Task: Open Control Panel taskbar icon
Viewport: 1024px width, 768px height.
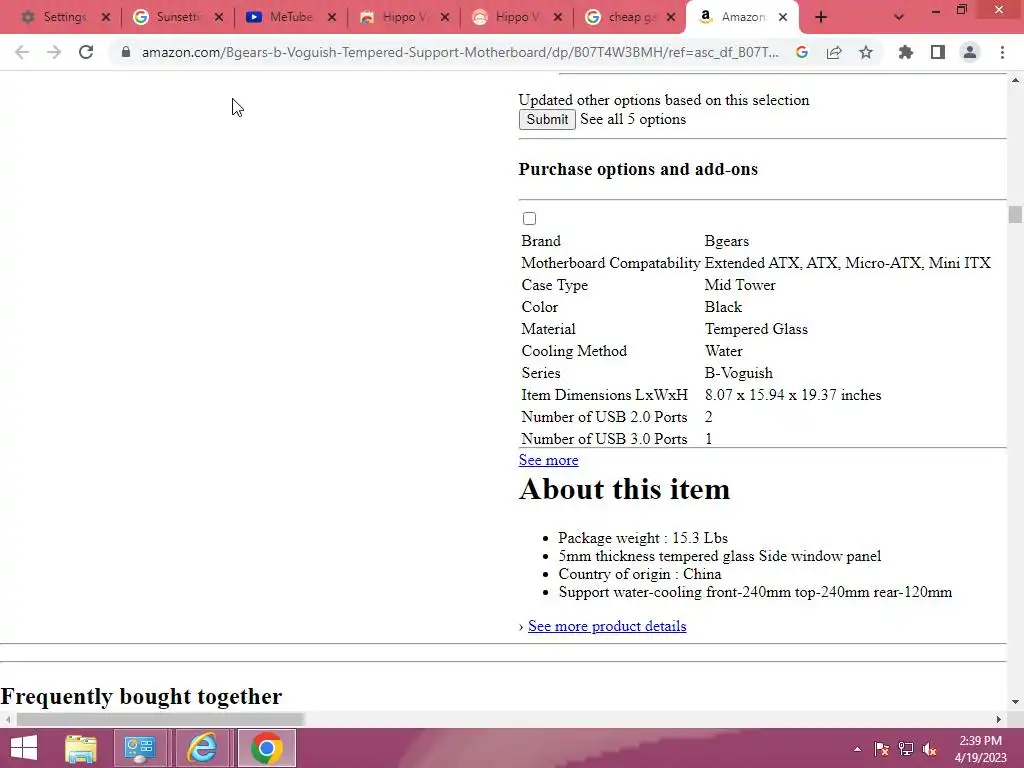Action: click(140, 748)
